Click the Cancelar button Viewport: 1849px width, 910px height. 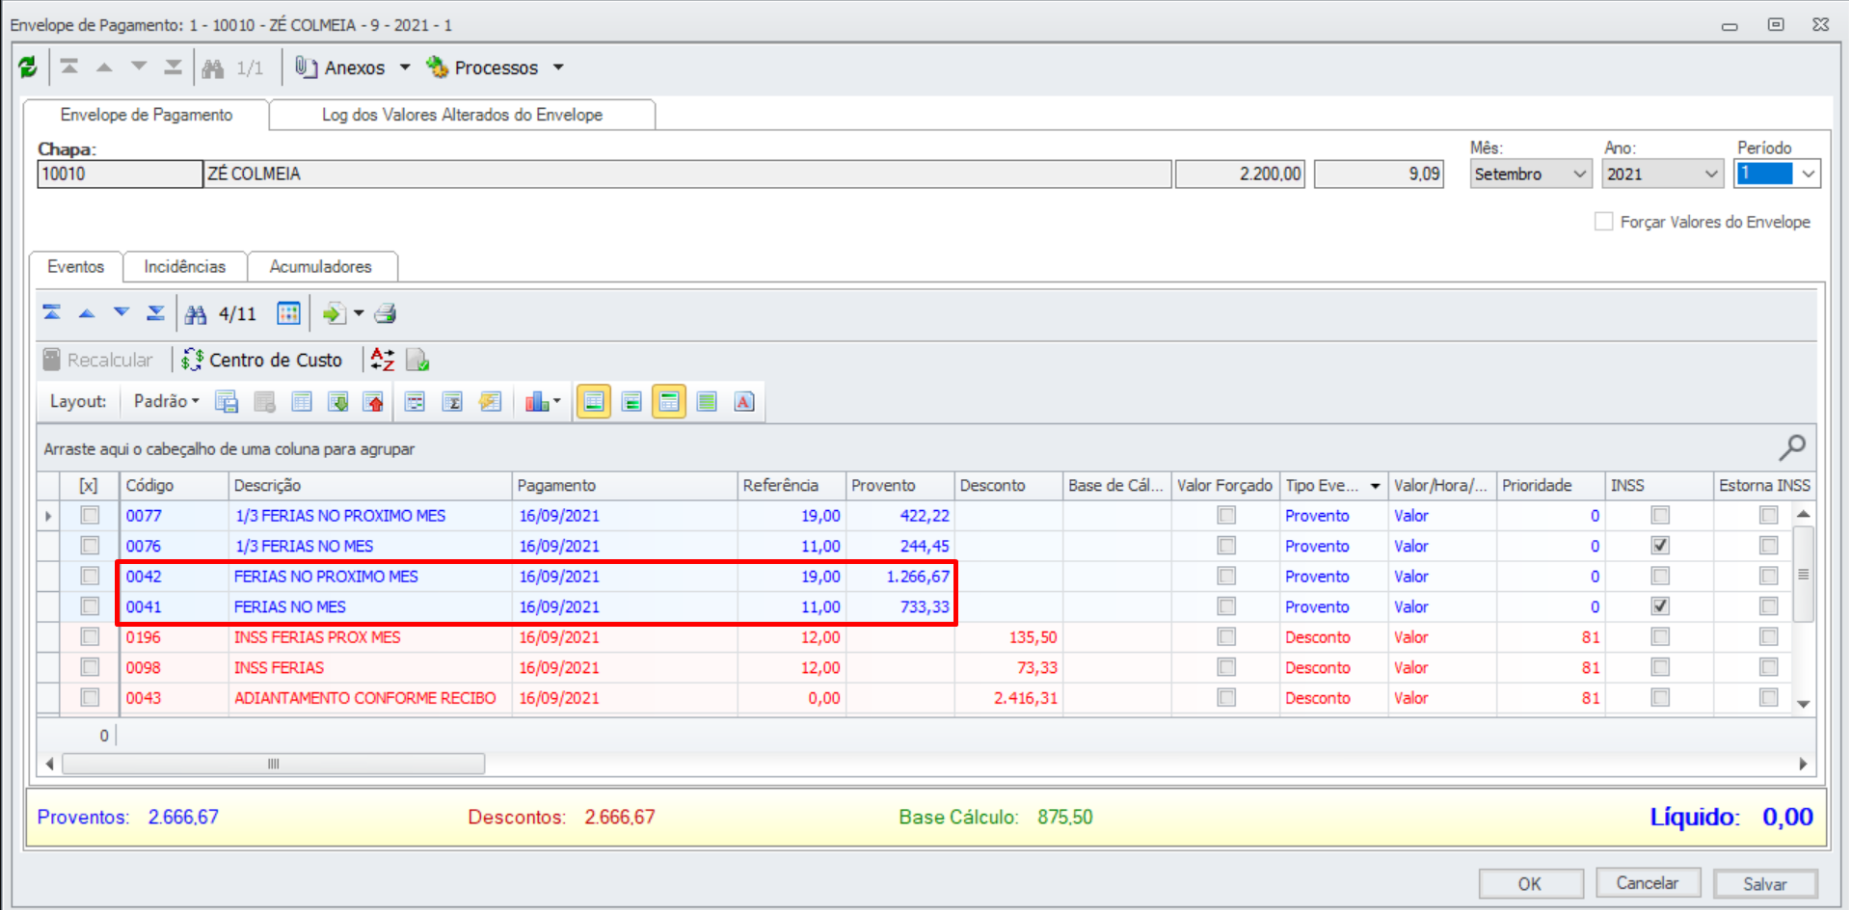click(1648, 883)
